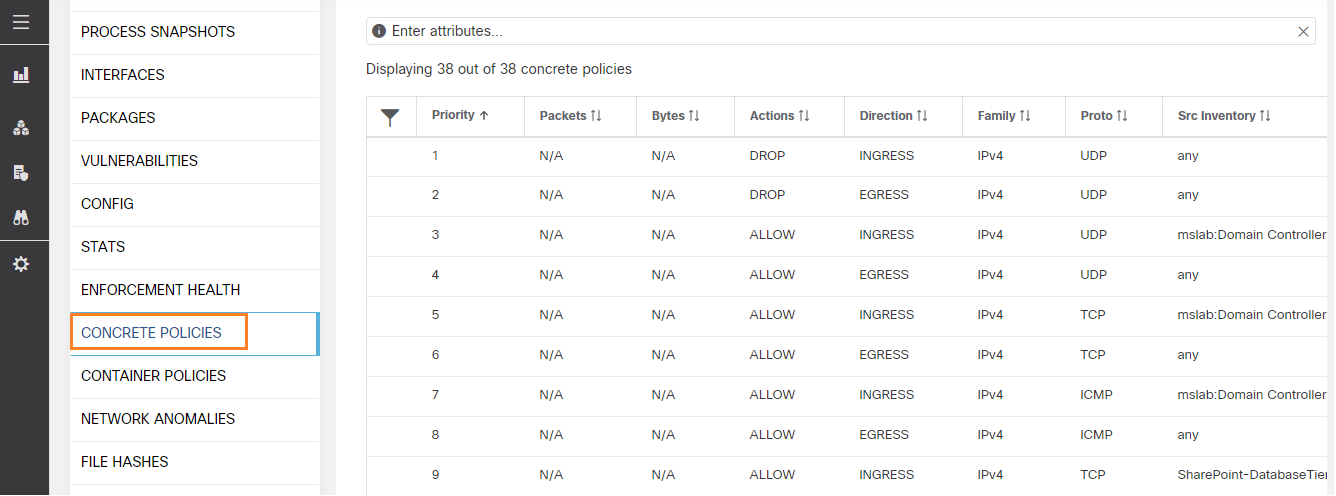Sort by Priority column
Viewport: 1336px width, 496px height.
[460, 115]
